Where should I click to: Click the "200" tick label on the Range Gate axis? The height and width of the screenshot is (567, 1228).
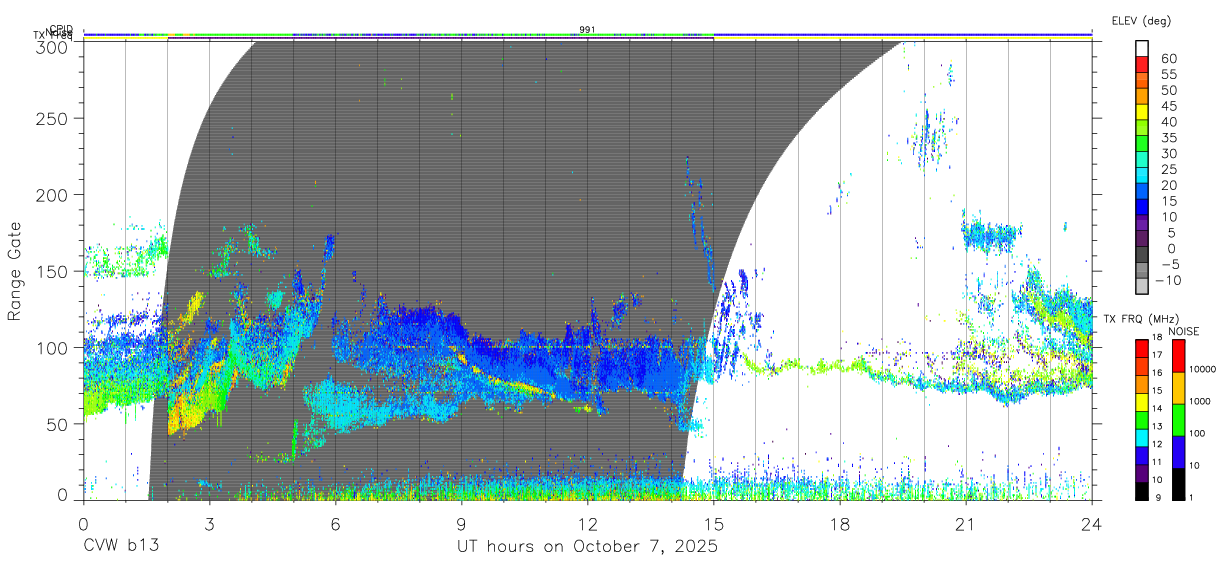click(52, 194)
